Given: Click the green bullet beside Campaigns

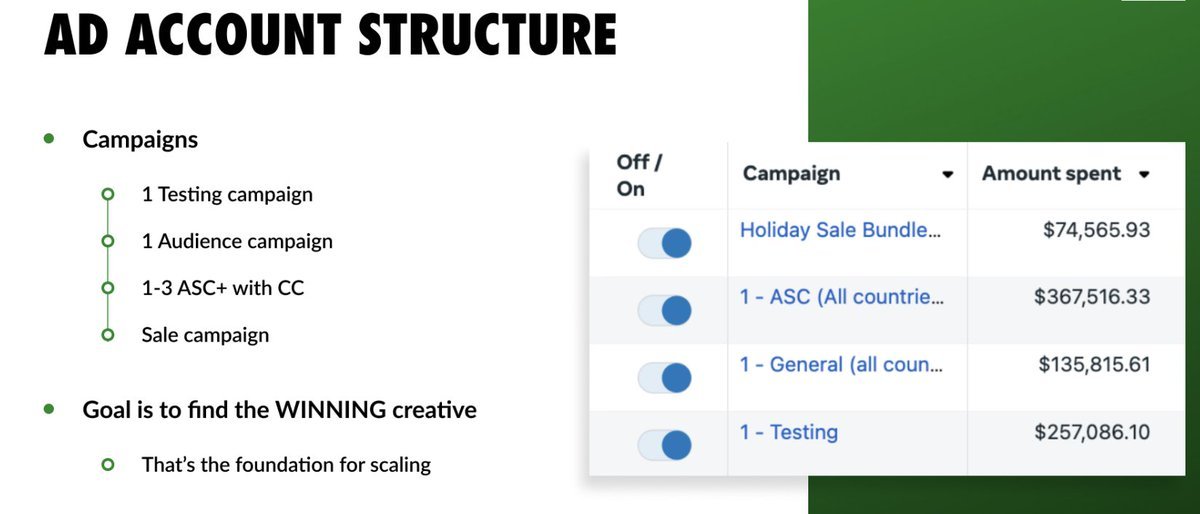Looking at the screenshot, I should coord(49,140).
